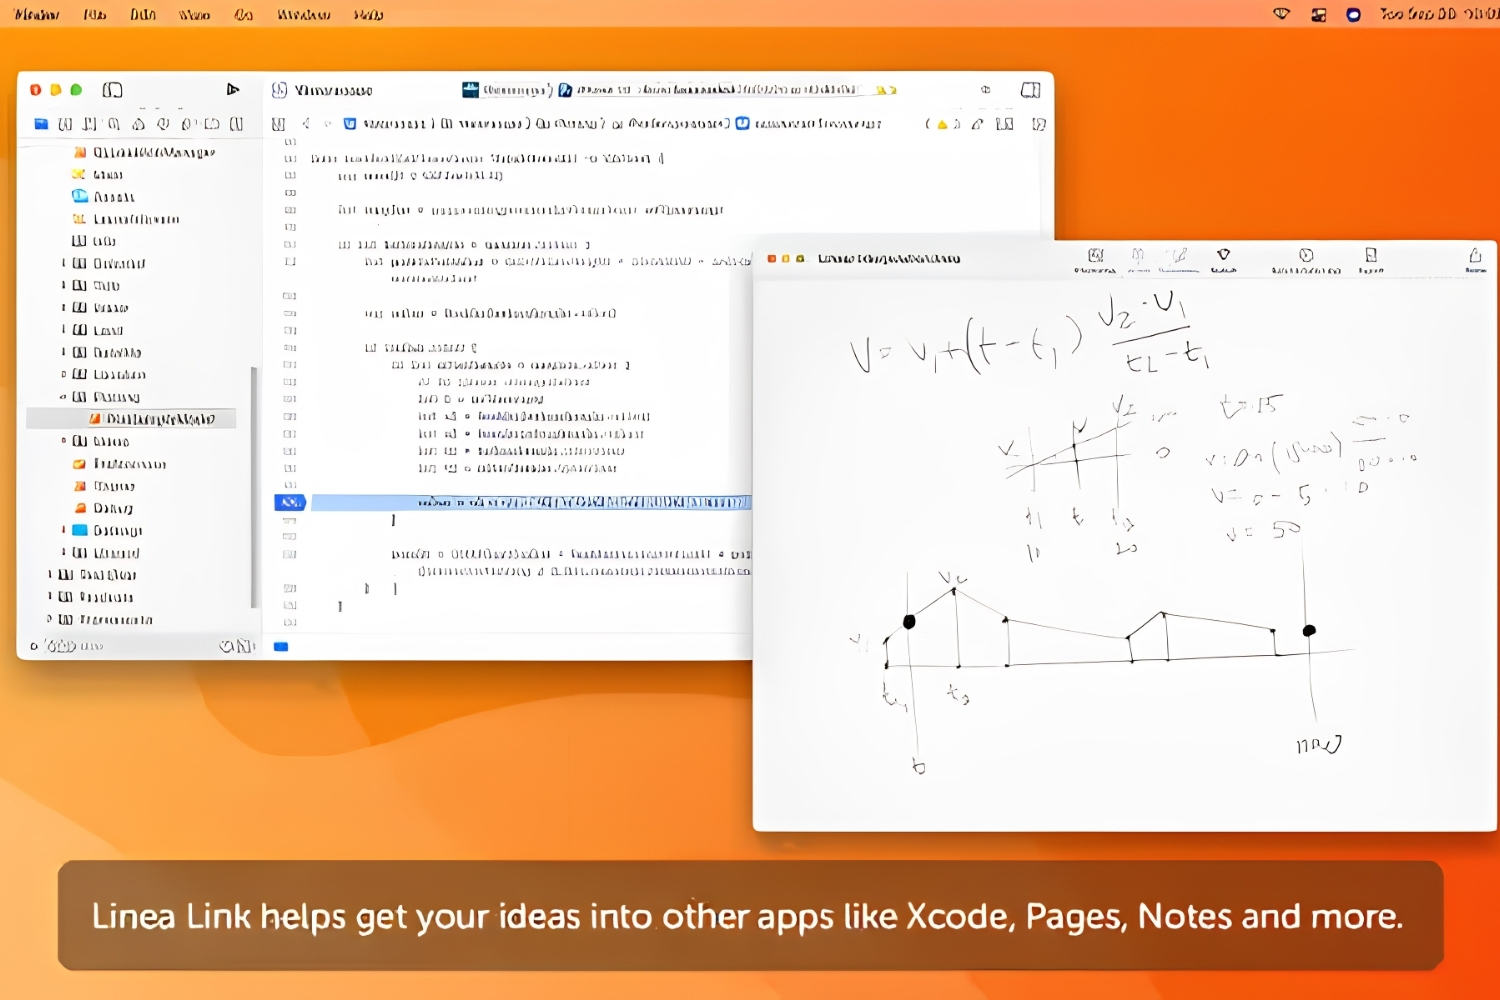Viewport: 1500px width, 1000px height.
Task: Toggle the Xcode navigator sidebar
Action: (112, 90)
